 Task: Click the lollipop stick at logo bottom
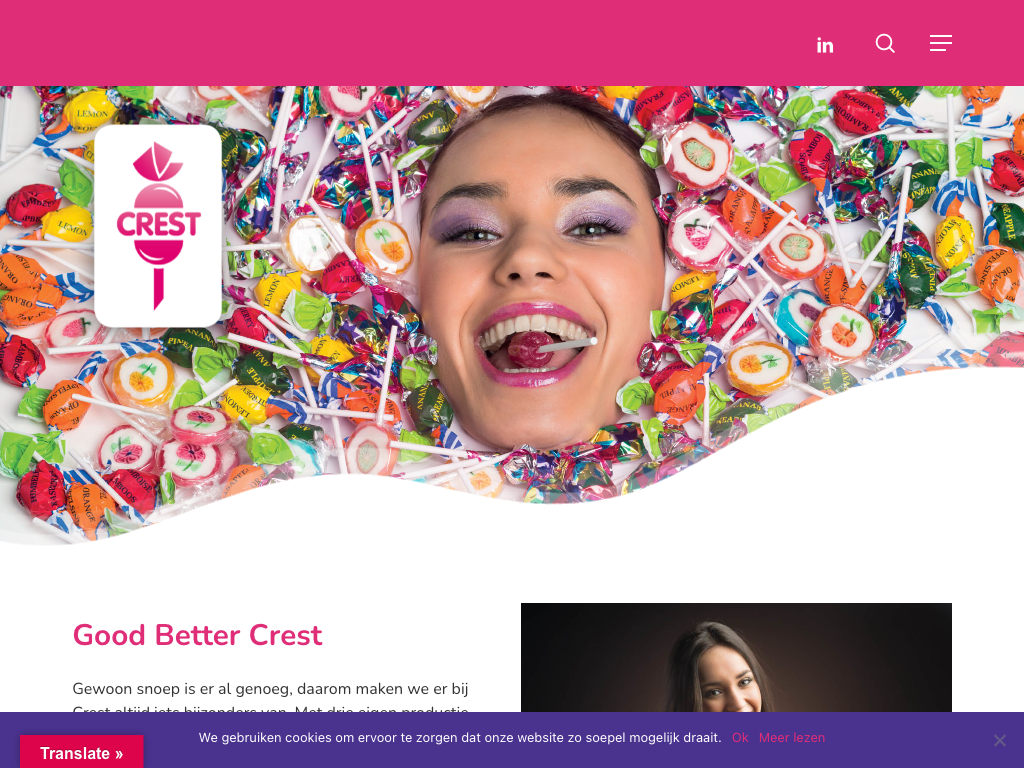tap(158, 288)
